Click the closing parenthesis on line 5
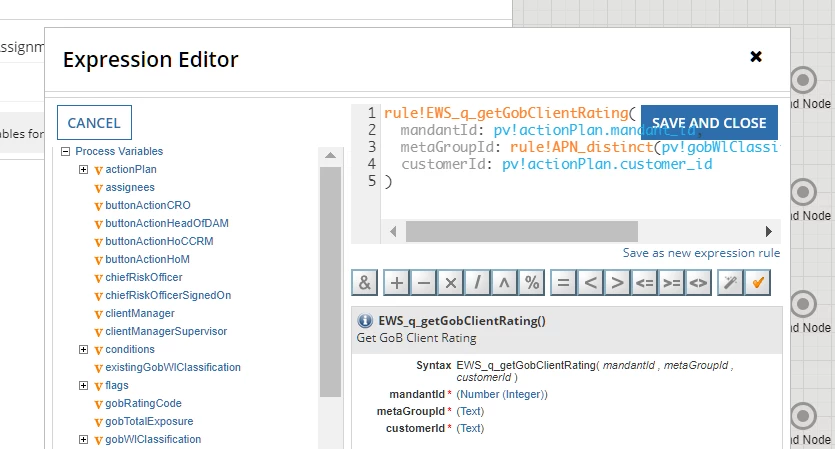The height and width of the screenshot is (449, 835). click(x=388, y=181)
